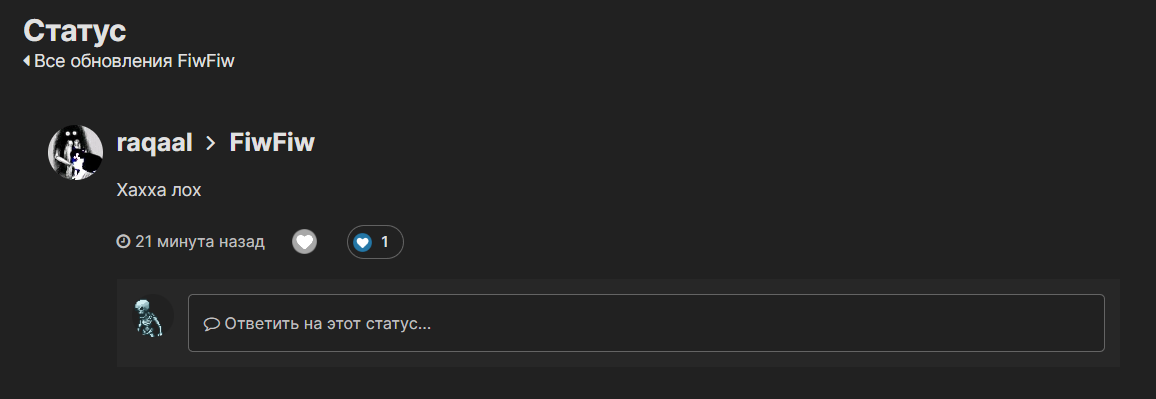Click the rounded reaction pill border
This screenshot has width=1156, height=399.
(x=375, y=226)
